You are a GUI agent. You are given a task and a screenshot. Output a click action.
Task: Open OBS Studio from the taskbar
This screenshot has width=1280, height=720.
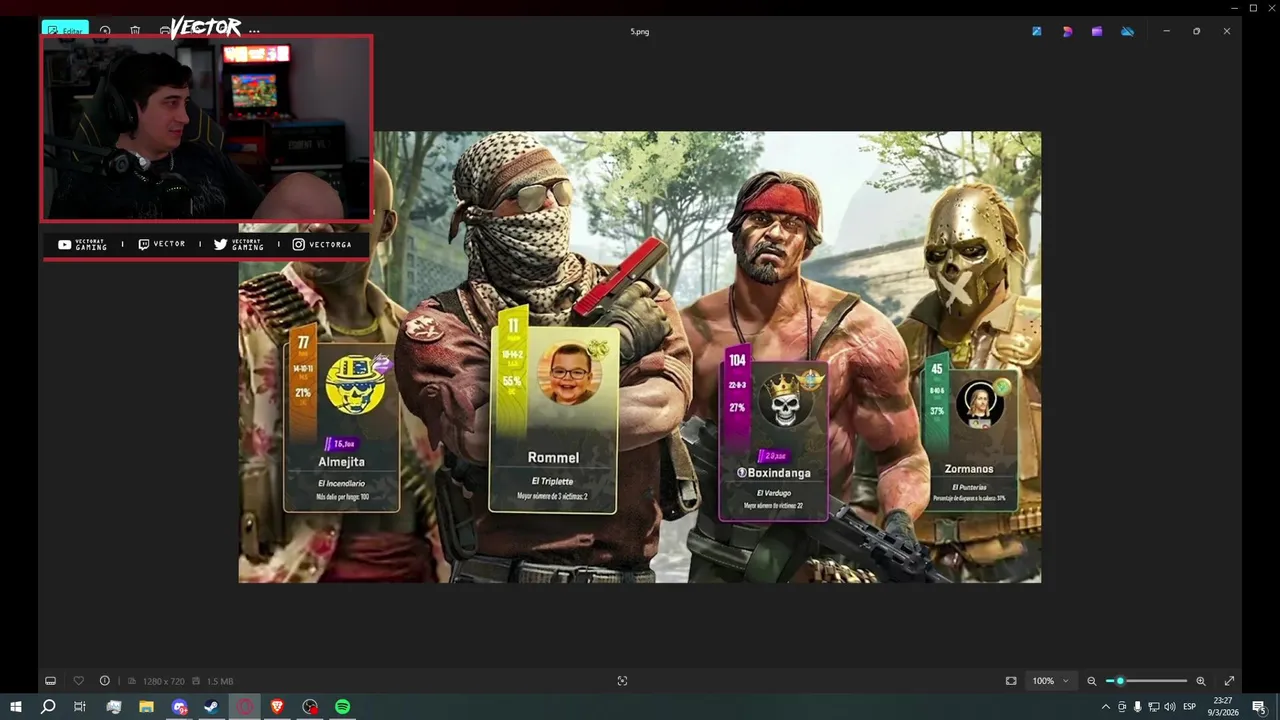tap(310, 707)
